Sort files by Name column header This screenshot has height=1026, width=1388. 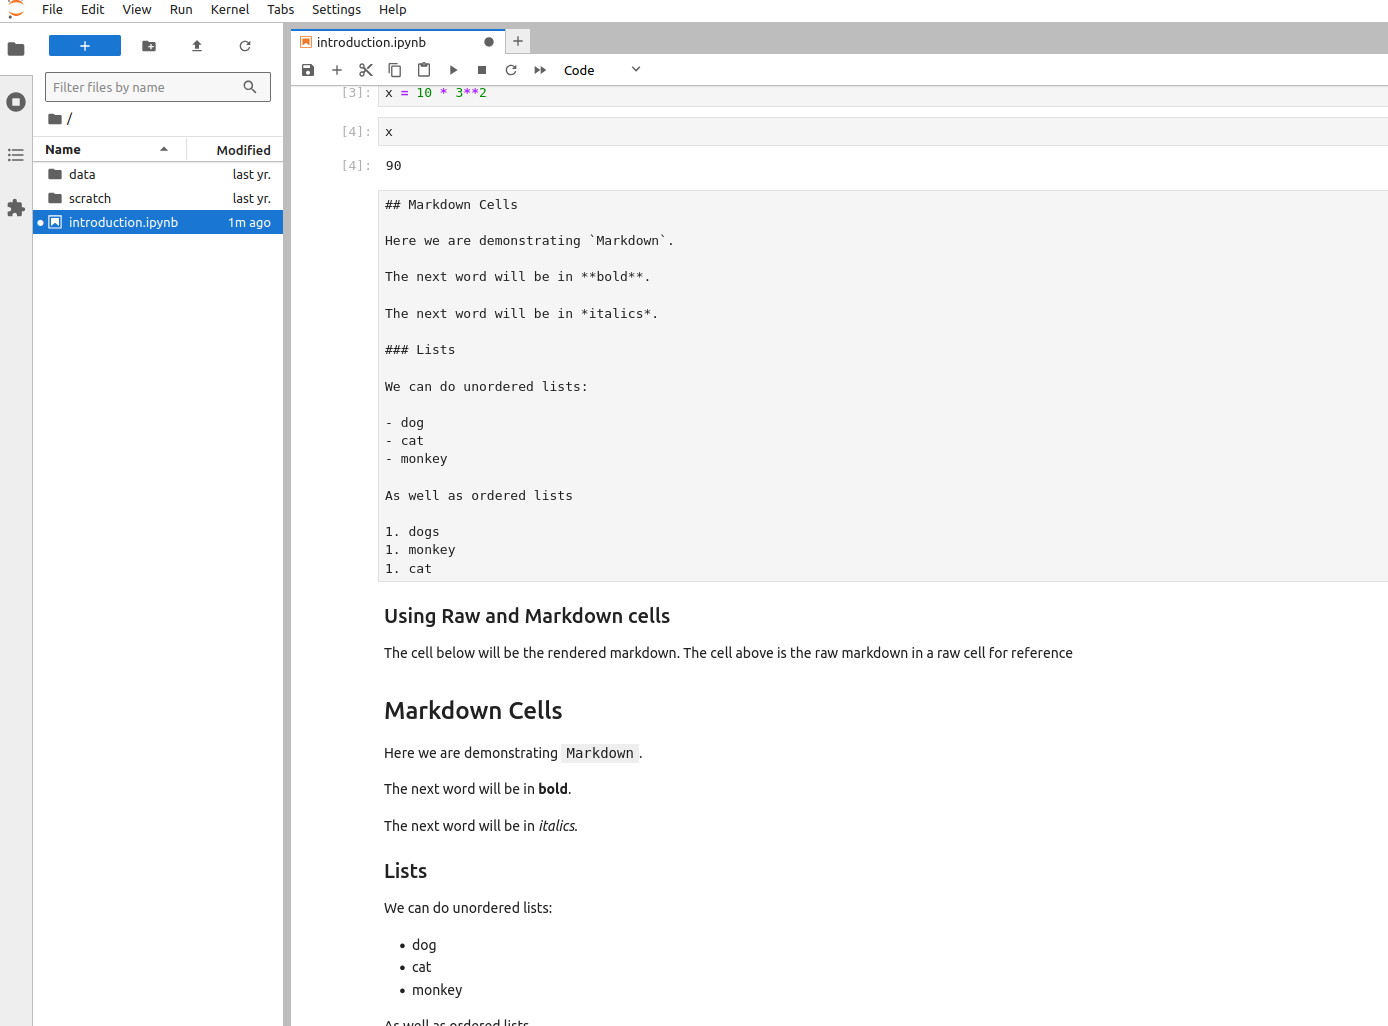click(63, 150)
